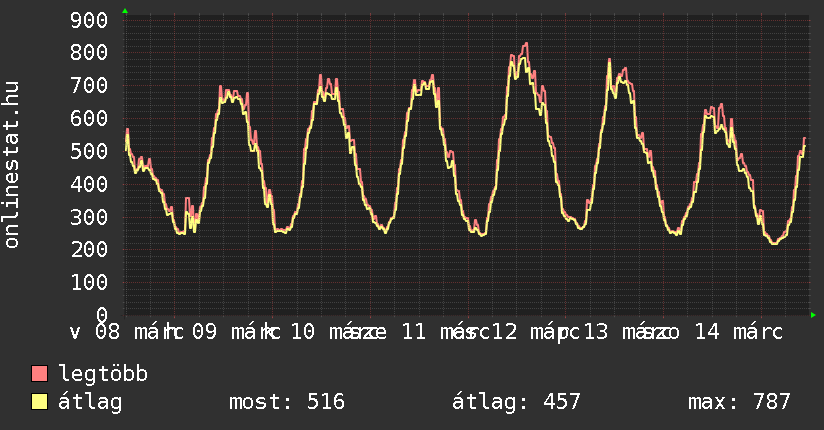Select the 'átlag' legend label text
The width and height of the screenshot is (824, 430).
point(90,402)
